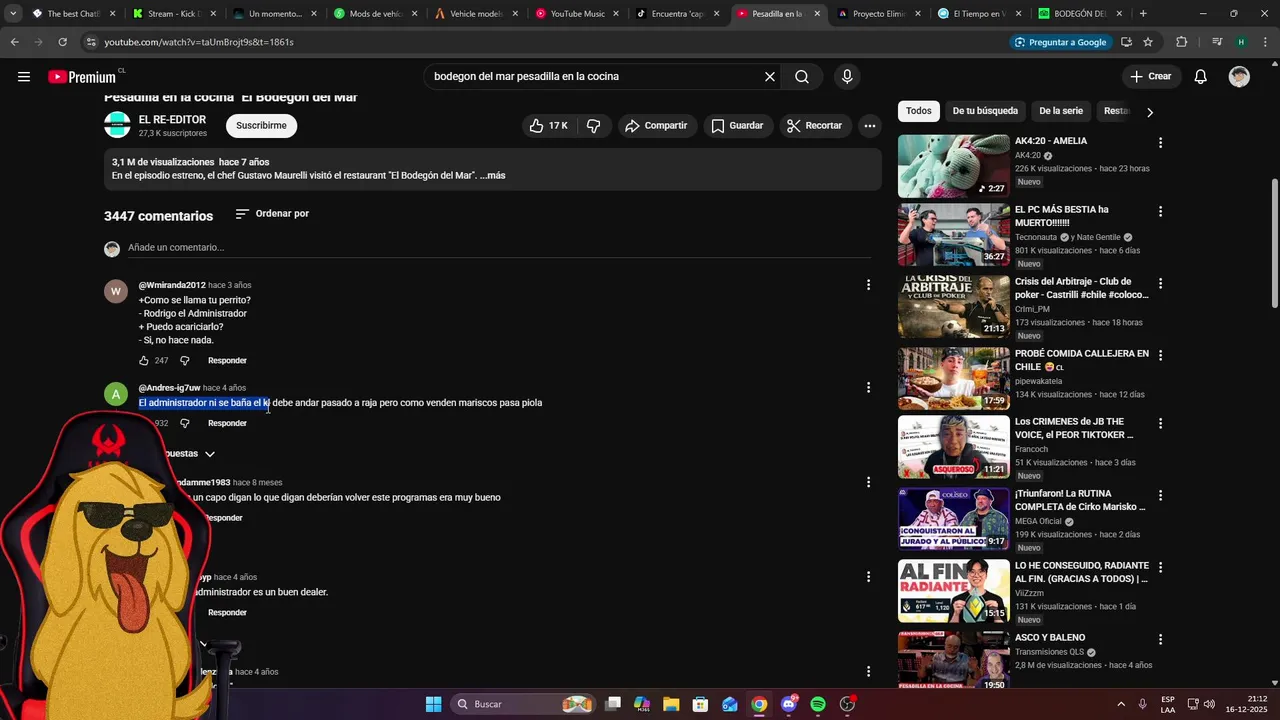Viewport: 1280px width, 720px height.
Task: Open options for the 'hace 8 meses' comment
Action: click(x=868, y=482)
